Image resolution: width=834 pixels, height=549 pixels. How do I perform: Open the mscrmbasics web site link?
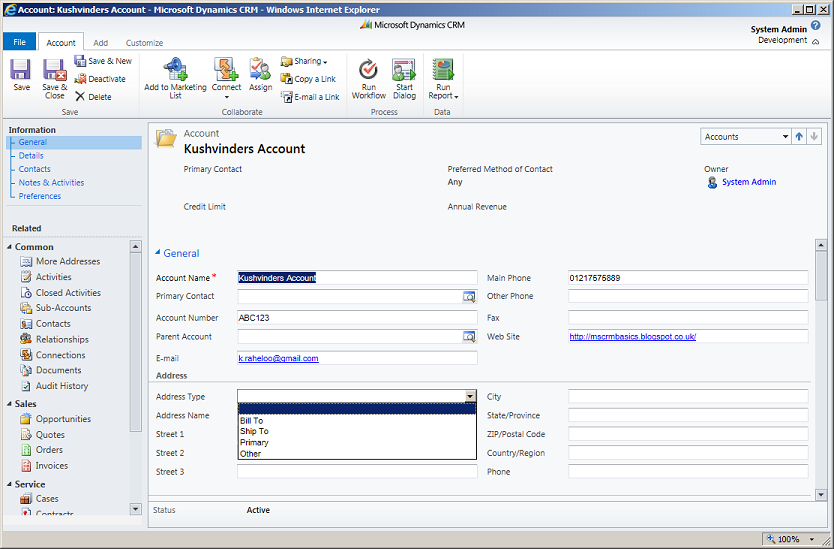[x=632, y=337]
